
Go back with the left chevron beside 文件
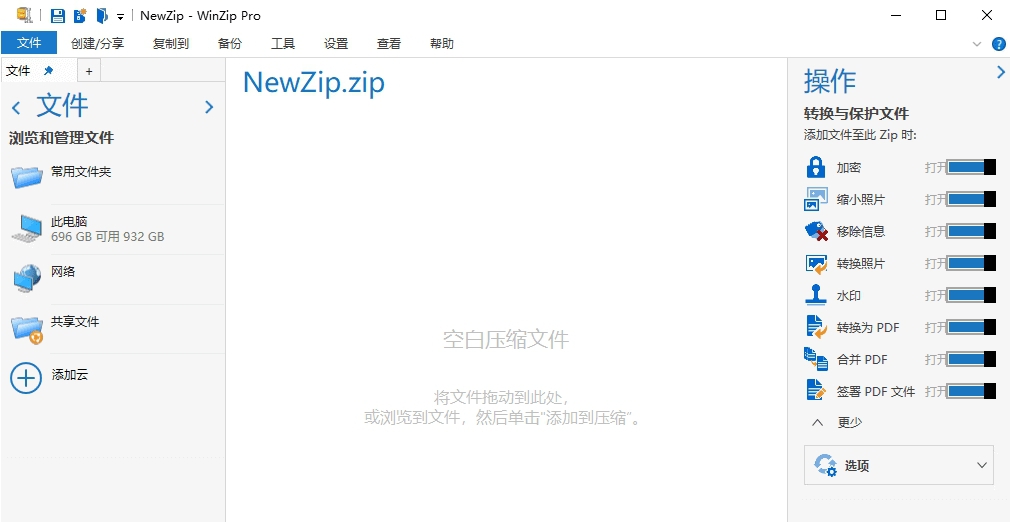click(16, 107)
